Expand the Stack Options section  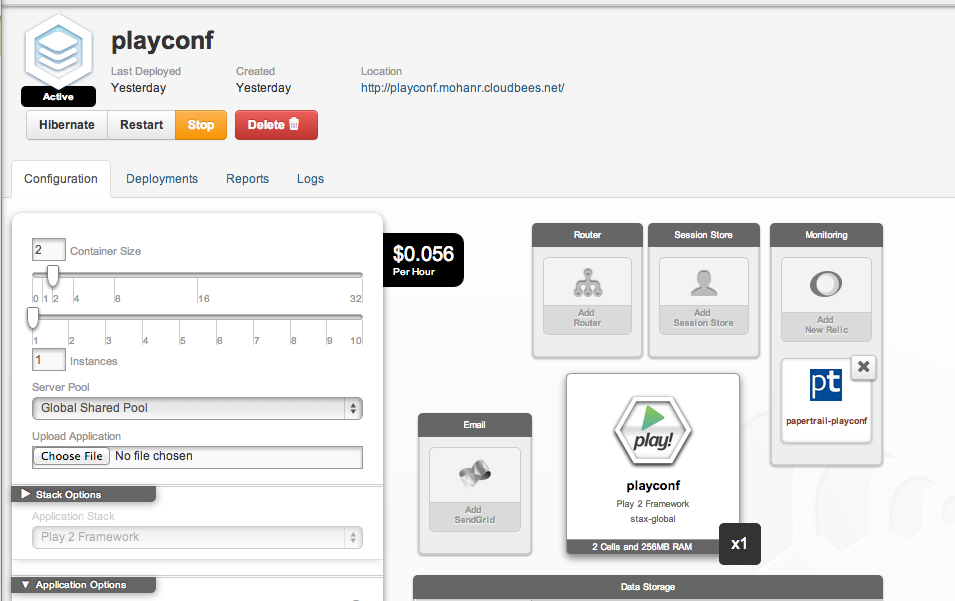[x=26, y=494]
